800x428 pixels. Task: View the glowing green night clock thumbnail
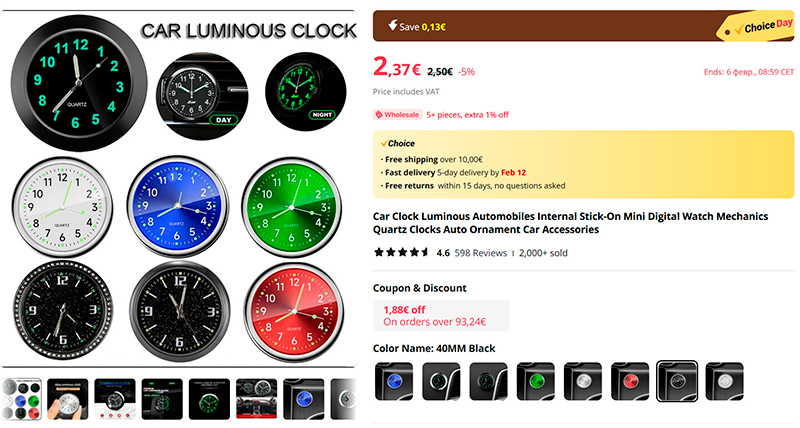pos(209,399)
